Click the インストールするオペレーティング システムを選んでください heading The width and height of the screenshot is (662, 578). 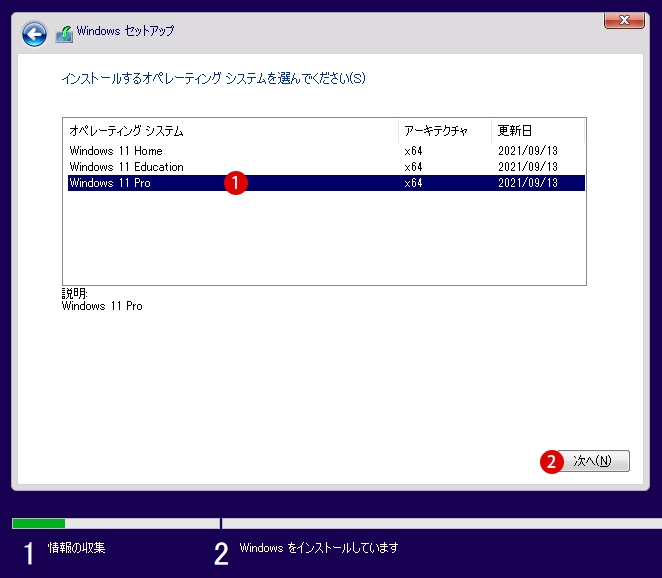pyautogui.click(x=214, y=79)
